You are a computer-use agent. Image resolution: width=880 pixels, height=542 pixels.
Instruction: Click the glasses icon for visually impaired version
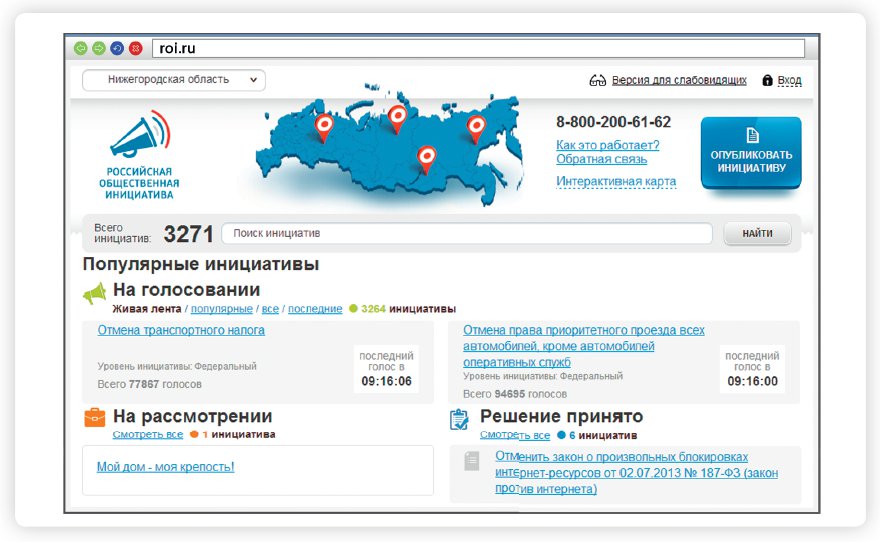(597, 81)
